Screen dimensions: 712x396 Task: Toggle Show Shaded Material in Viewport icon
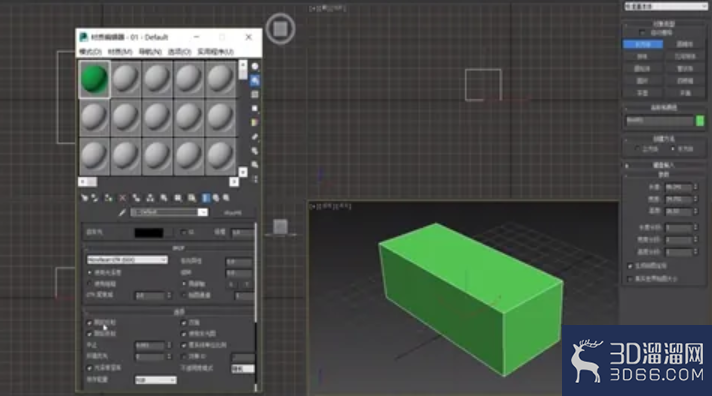[x=192, y=198]
